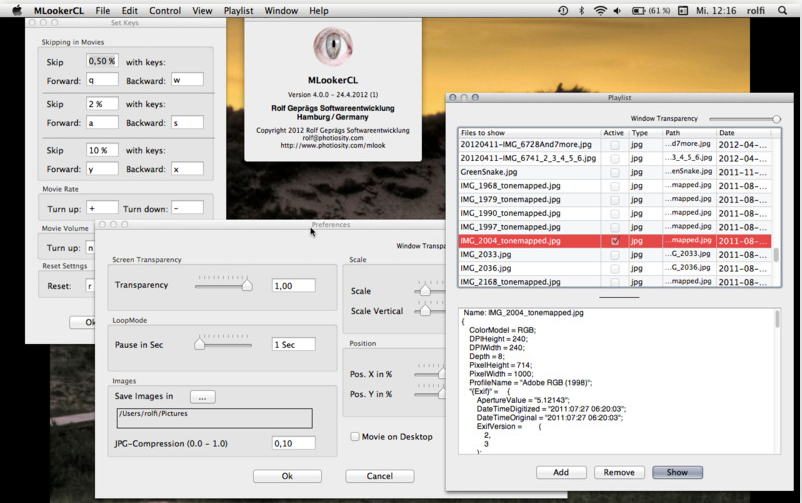The height and width of the screenshot is (503, 802).
Task: Click the Bluetooth menu bar icon
Action: 582,10
